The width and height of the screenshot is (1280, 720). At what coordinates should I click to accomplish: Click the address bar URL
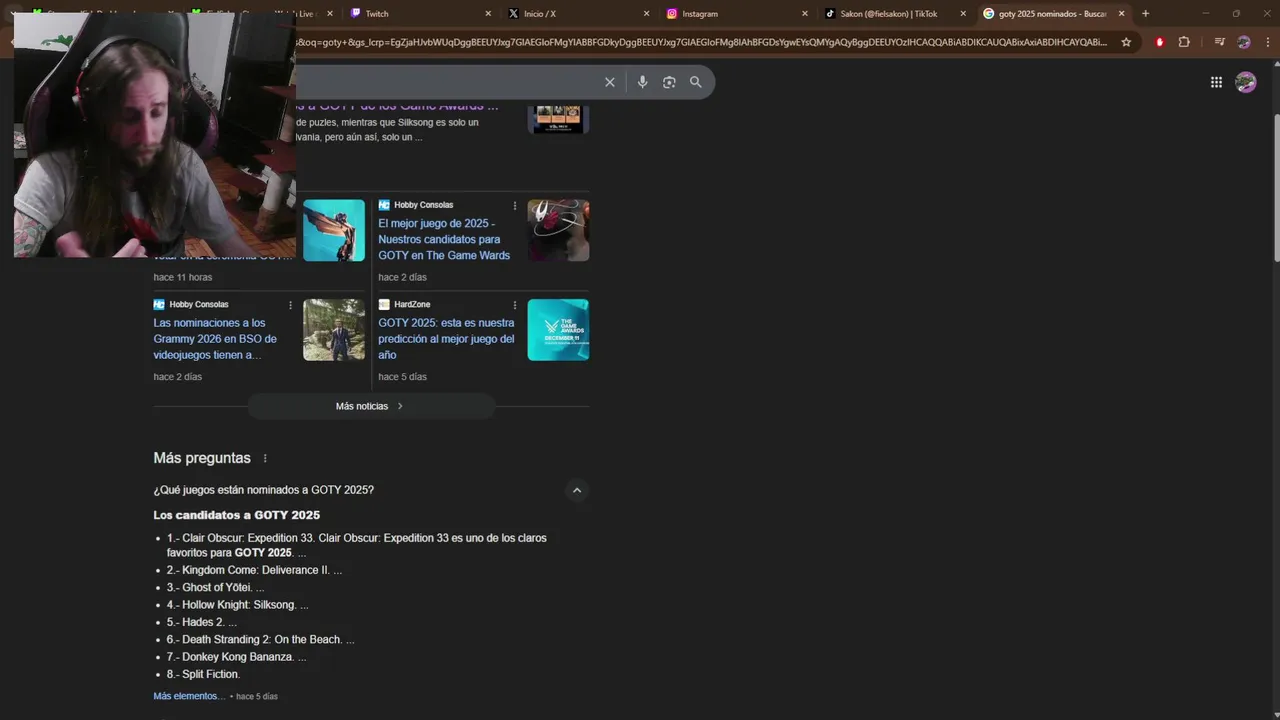(700, 42)
